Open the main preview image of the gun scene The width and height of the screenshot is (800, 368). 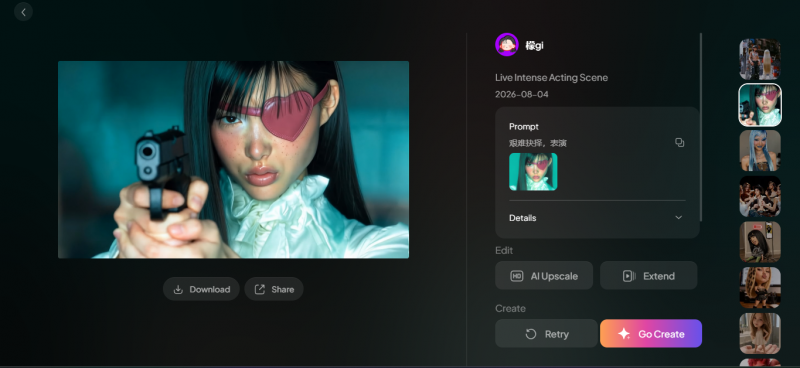point(233,159)
